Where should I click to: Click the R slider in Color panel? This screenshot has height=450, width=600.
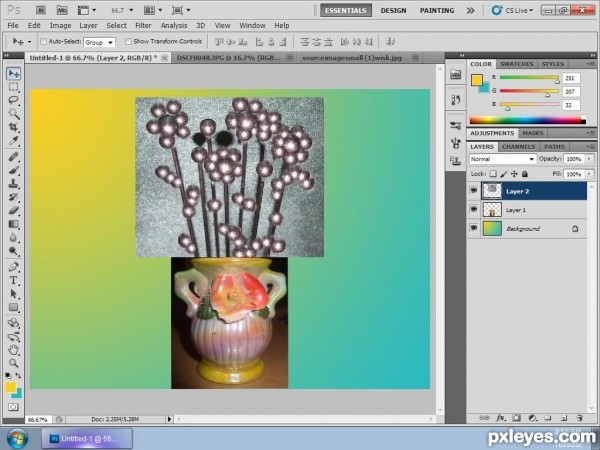click(x=529, y=78)
